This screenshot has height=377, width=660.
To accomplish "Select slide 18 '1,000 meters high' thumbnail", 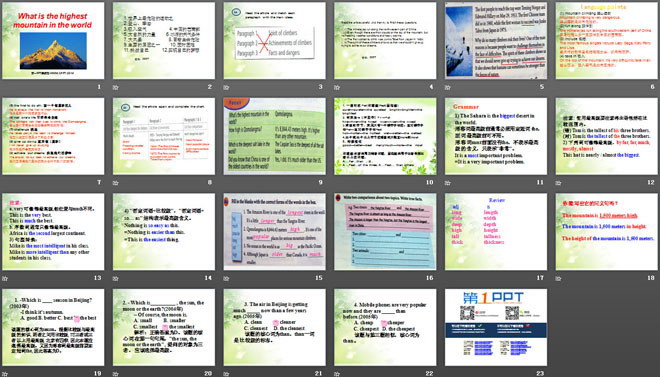I will [607, 231].
